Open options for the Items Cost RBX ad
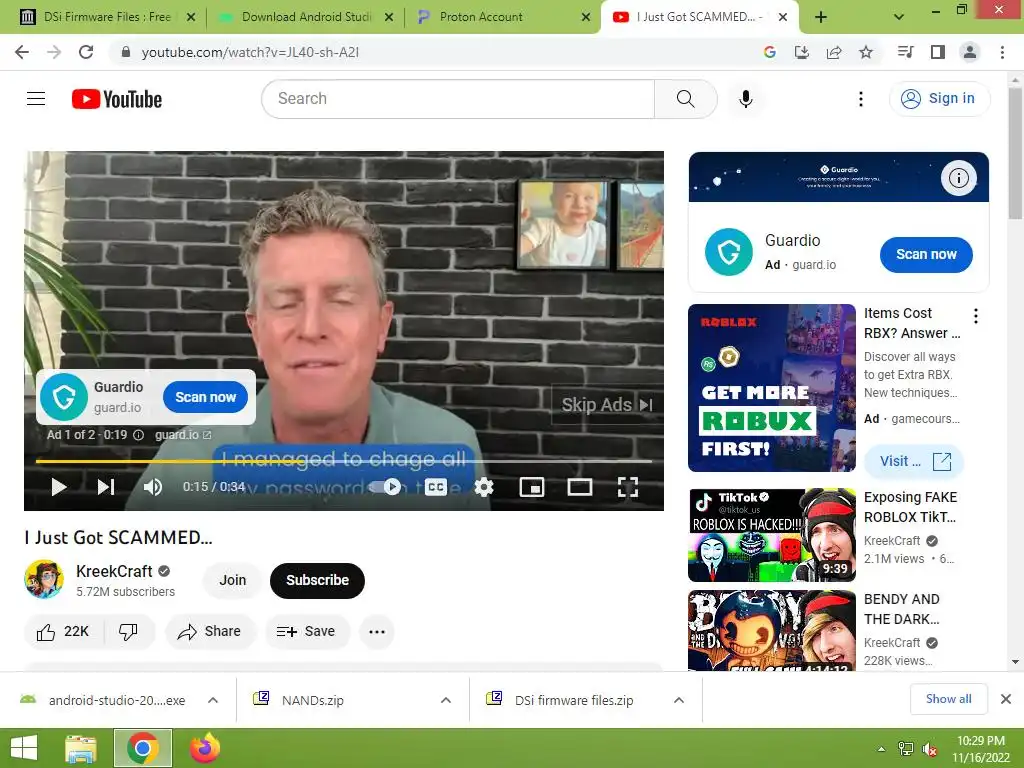The image size is (1024, 768). [976, 316]
